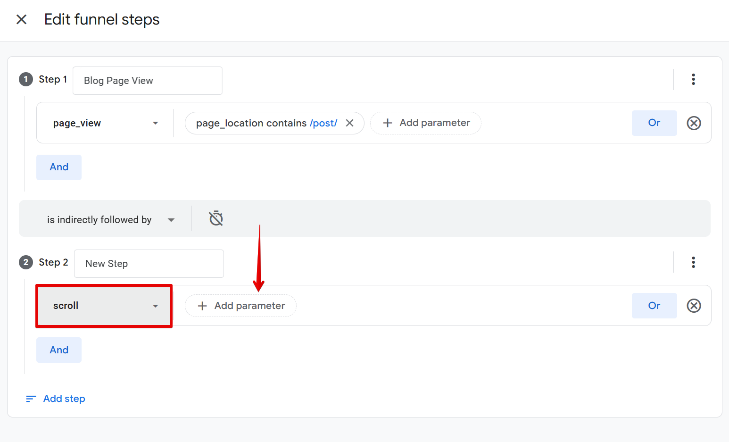Close the Edit funnel steps panel

point(21,20)
